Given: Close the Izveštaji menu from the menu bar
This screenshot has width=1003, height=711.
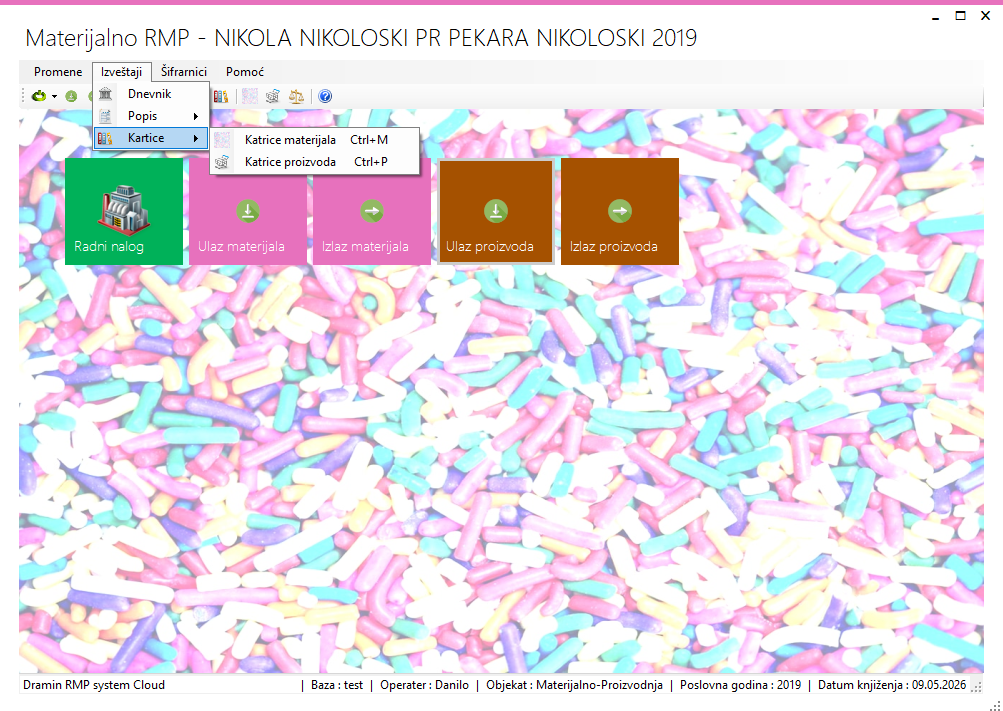Looking at the screenshot, I should click(122, 72).
